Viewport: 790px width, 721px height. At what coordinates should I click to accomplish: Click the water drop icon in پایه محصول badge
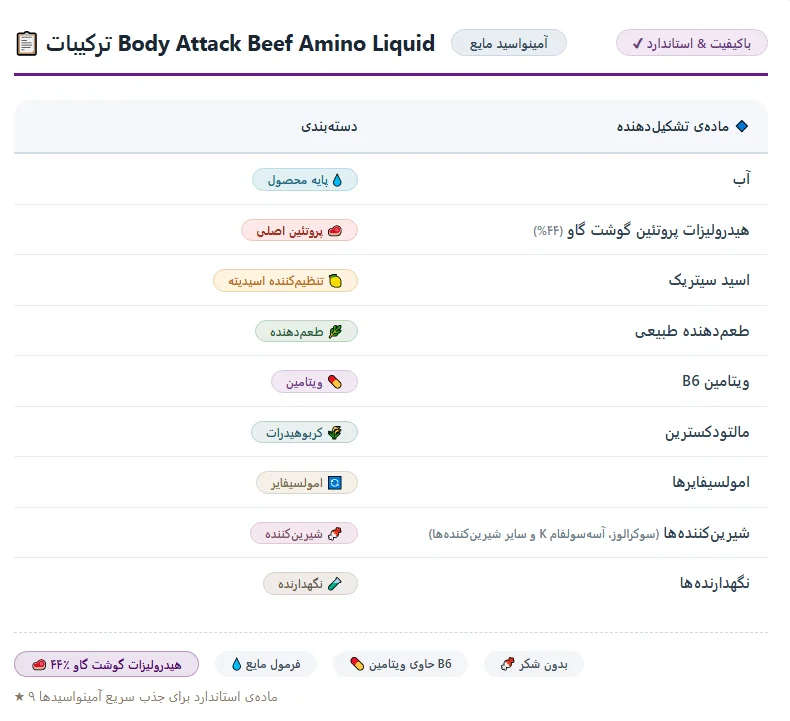pyautogui.click(x=338, y=180)
